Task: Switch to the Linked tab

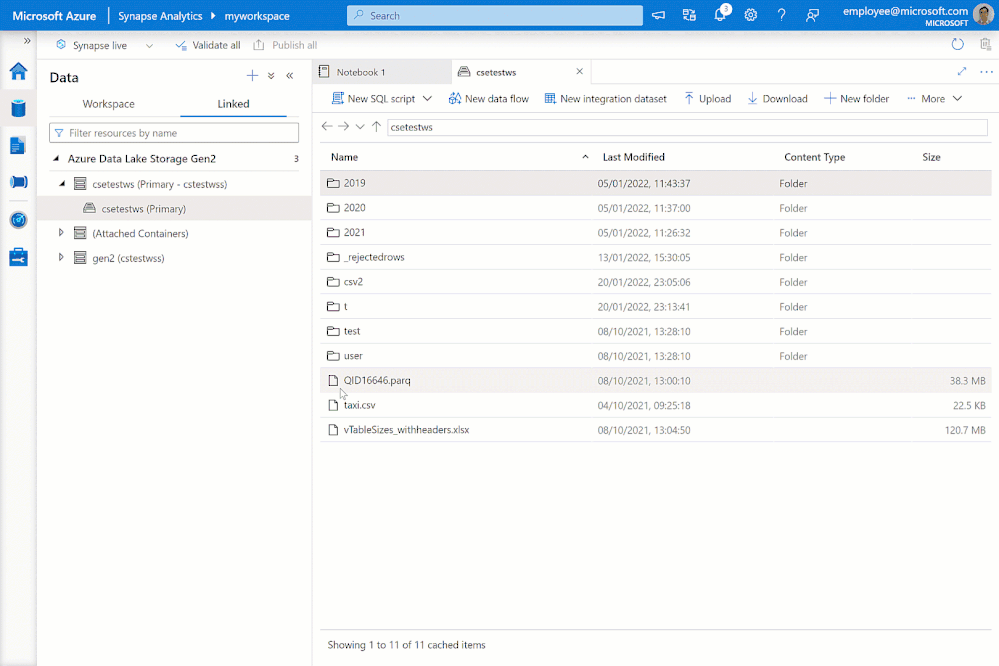Action: pyautogui.click(x=233, y=104)
